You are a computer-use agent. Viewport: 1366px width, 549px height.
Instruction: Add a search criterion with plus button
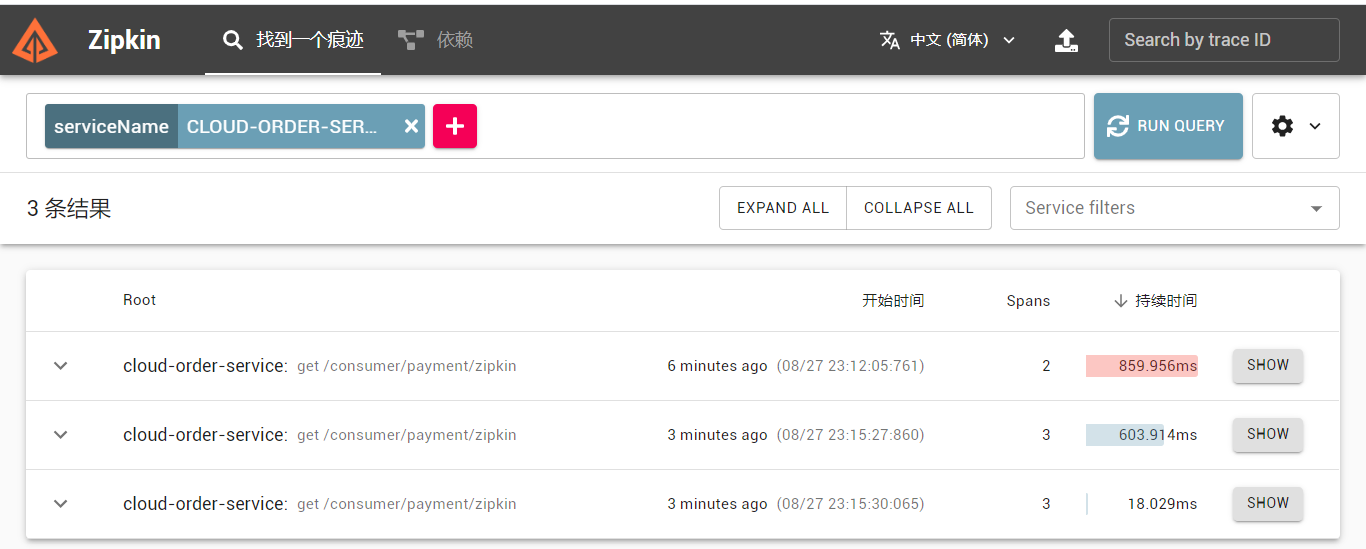455,126
